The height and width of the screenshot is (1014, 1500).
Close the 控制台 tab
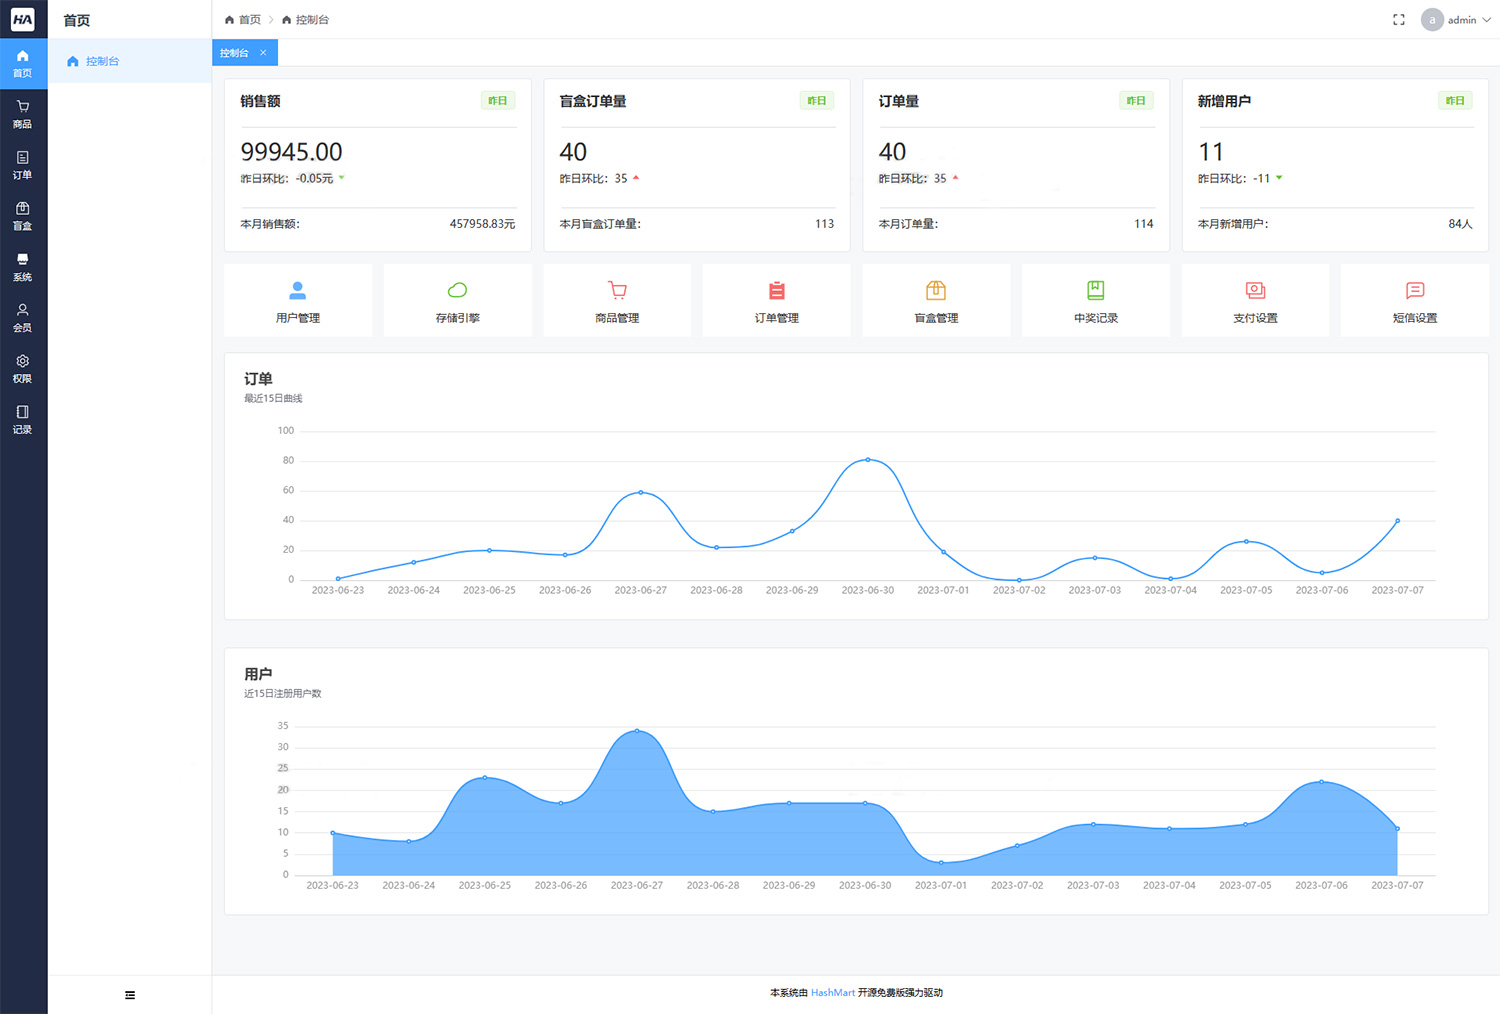tap(264, 52)
